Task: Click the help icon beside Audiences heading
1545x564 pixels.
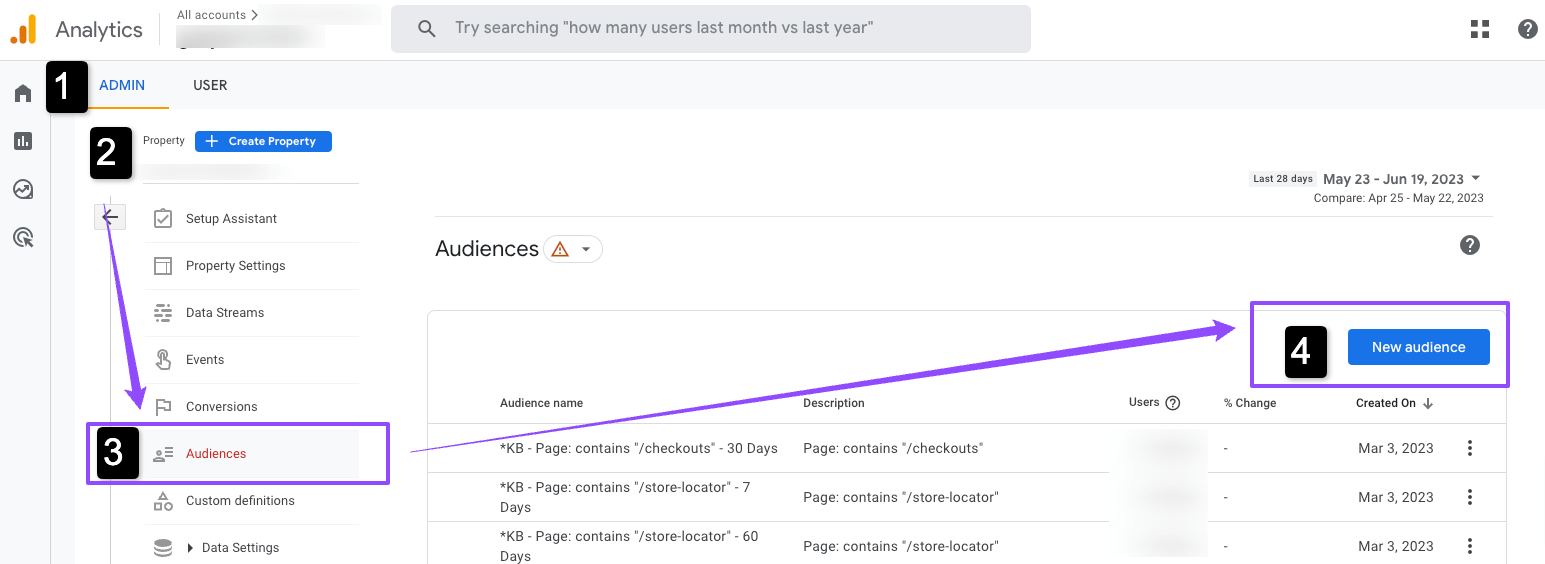Action: (1470, 245)
